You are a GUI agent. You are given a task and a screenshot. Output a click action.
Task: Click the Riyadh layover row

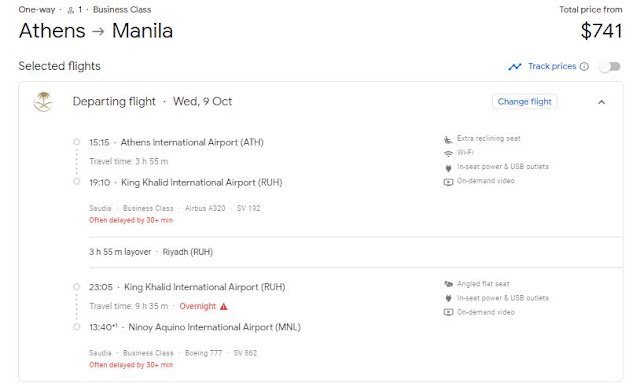[356, 252]
